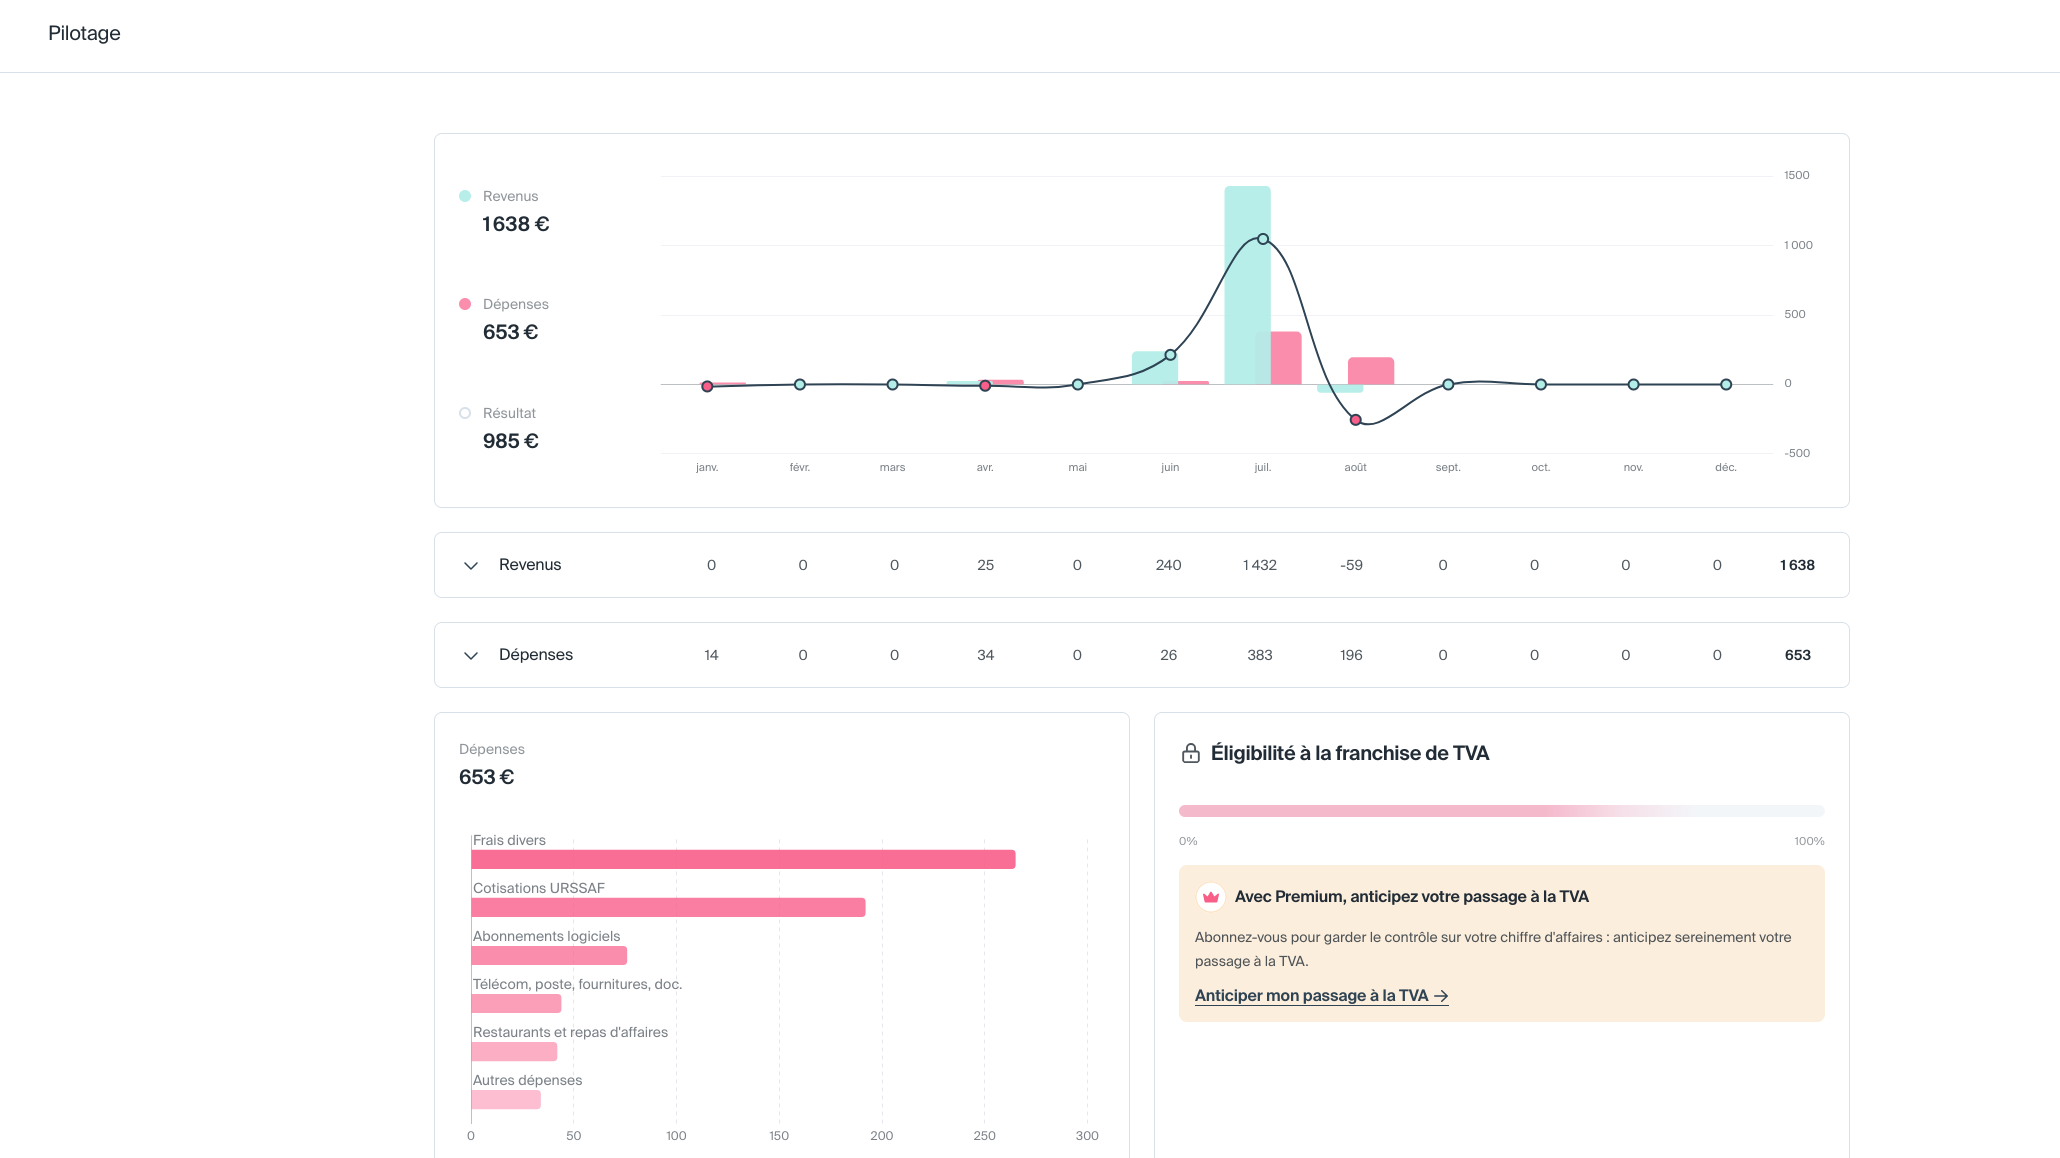Toggle Résultat series via legend label
The image size is (2060, 1158).
pos(509,413)
